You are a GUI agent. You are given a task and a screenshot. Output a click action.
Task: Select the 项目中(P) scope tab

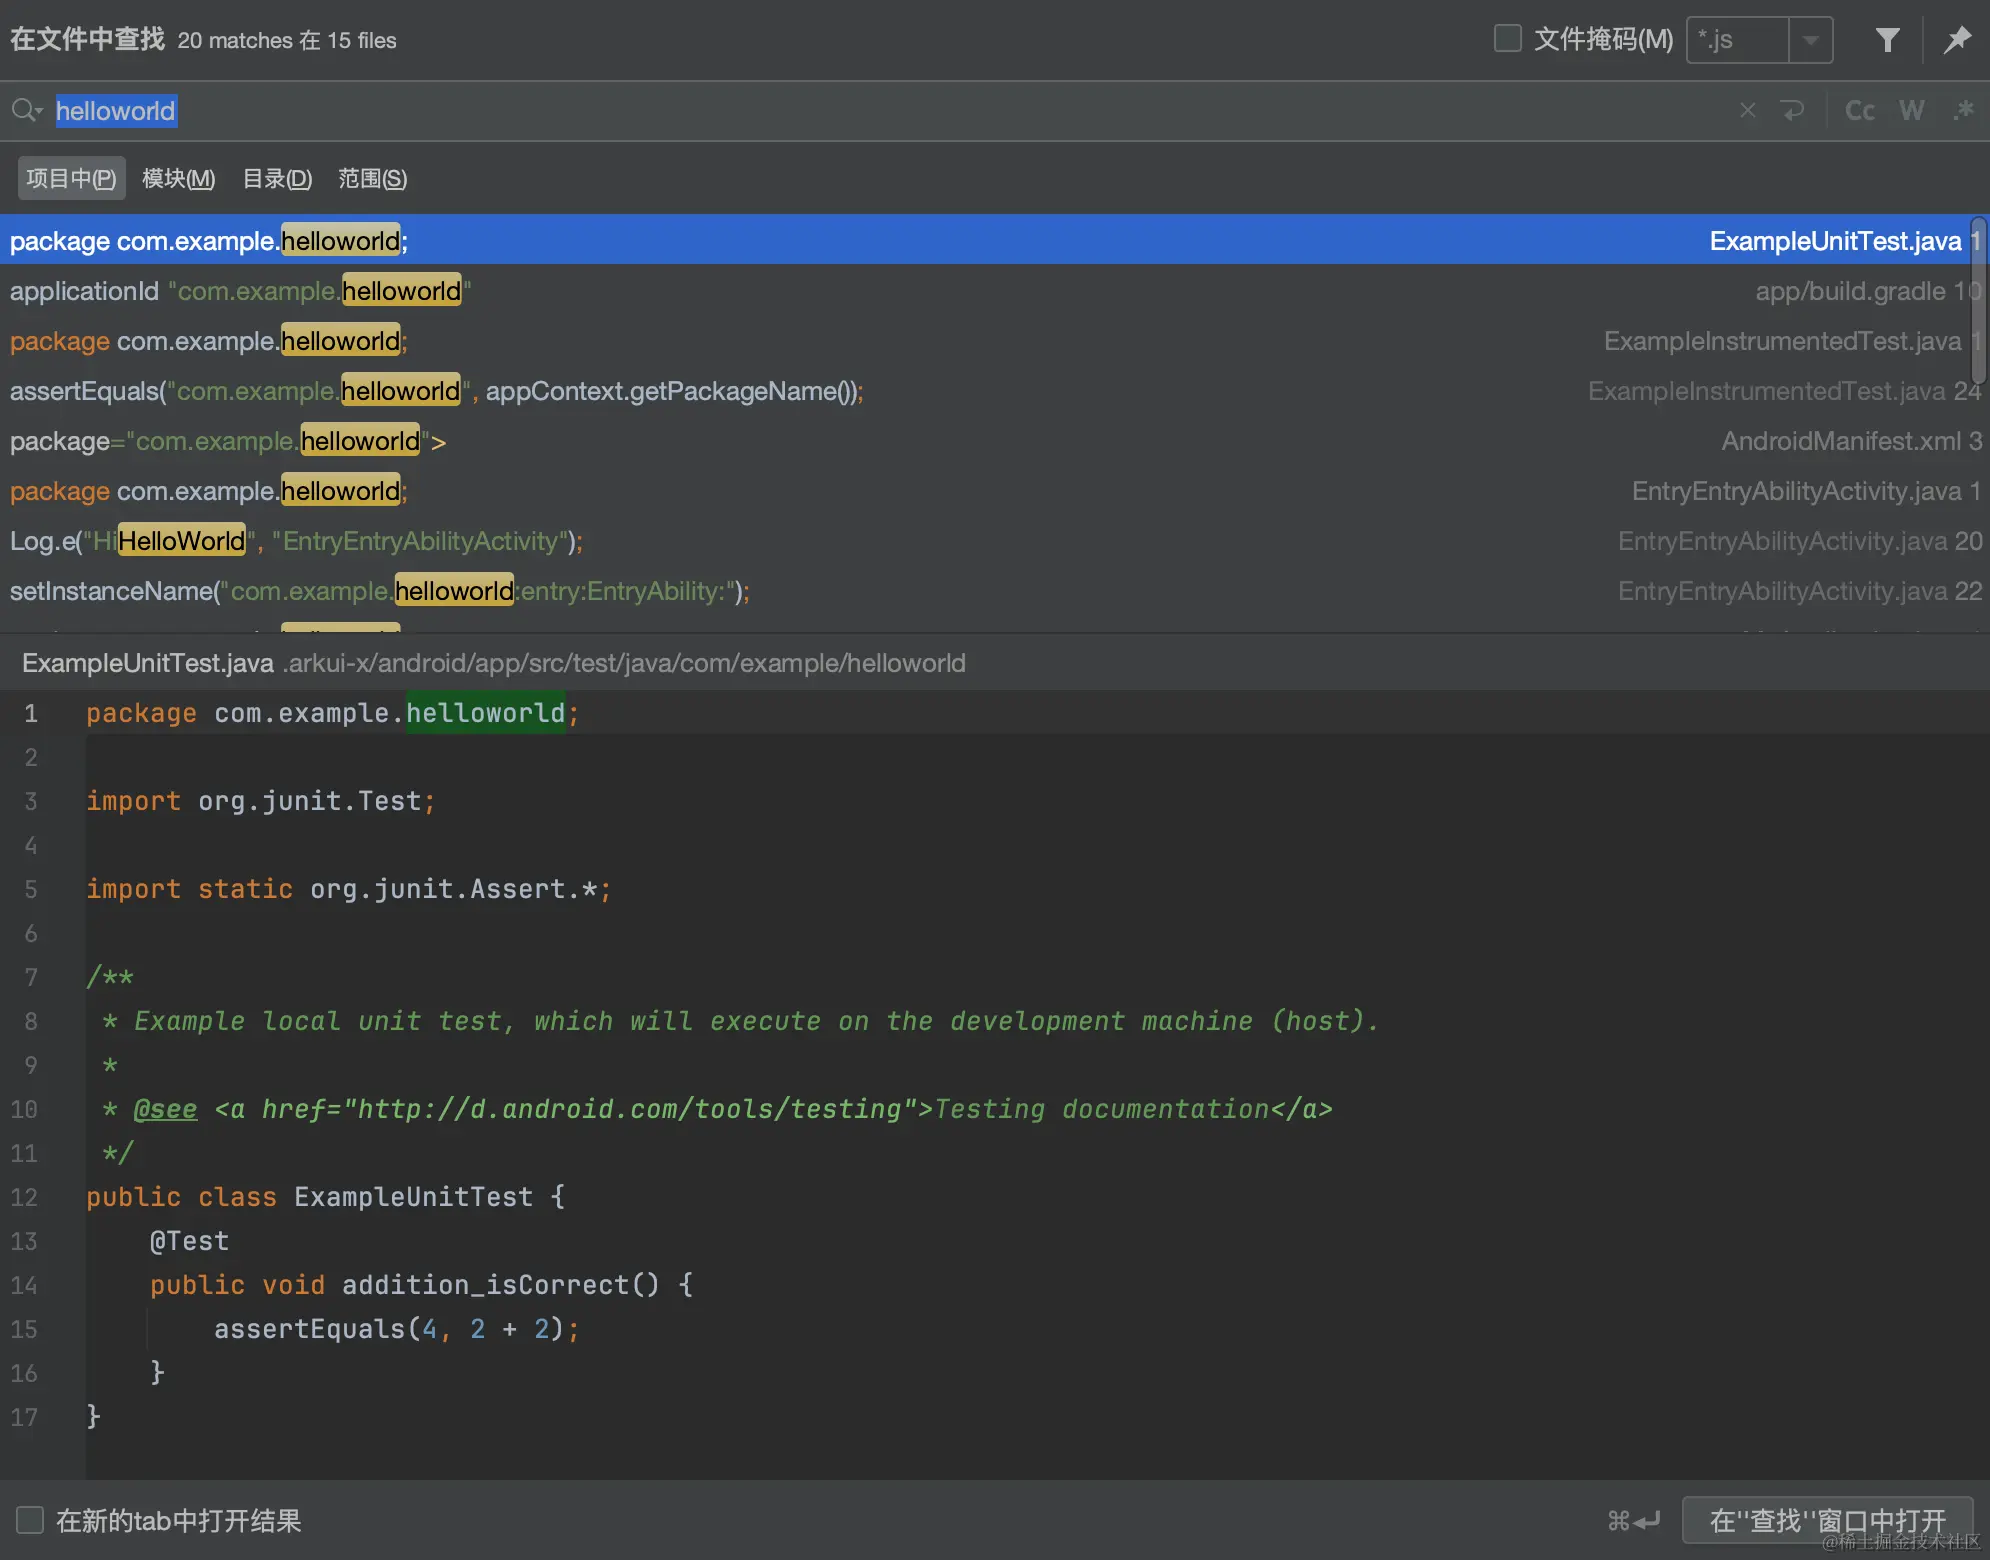point(71,178)
